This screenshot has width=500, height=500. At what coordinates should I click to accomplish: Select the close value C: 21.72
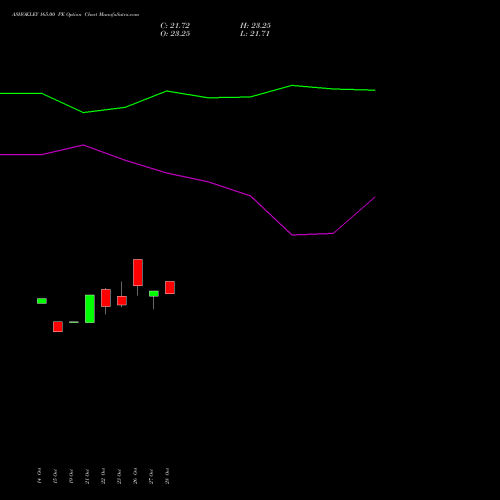tap(175, 26)
